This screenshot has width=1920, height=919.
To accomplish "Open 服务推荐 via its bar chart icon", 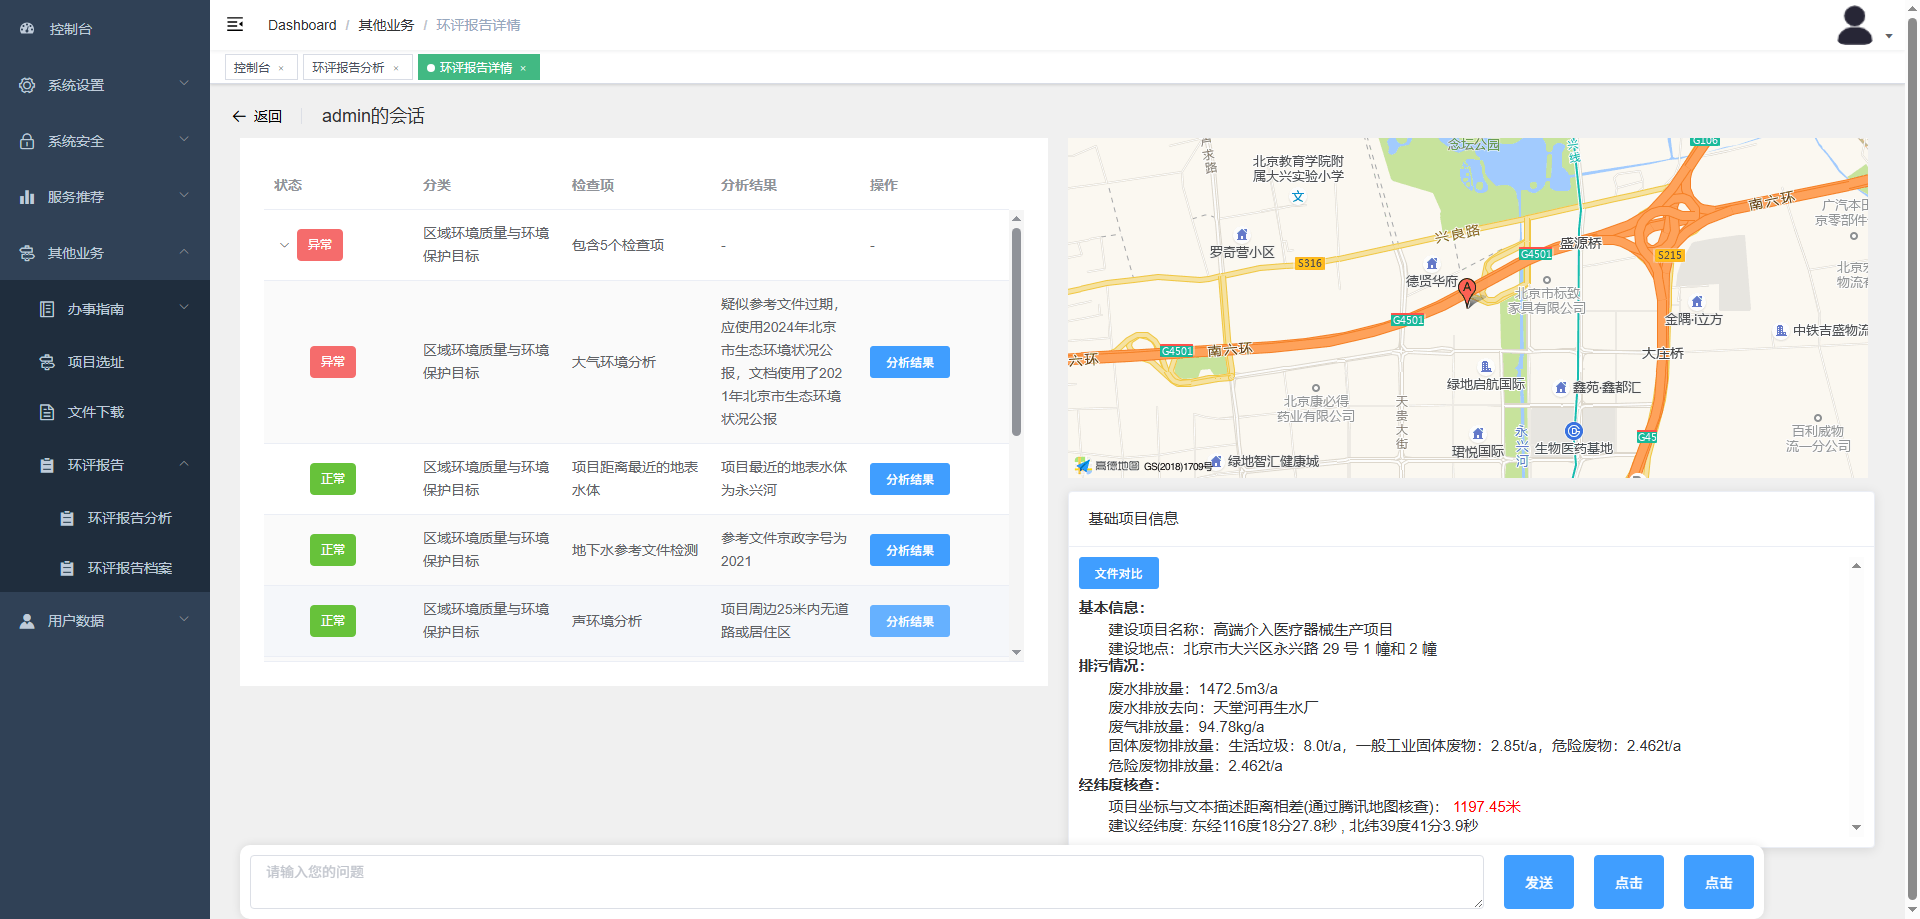I will [26, 196].
